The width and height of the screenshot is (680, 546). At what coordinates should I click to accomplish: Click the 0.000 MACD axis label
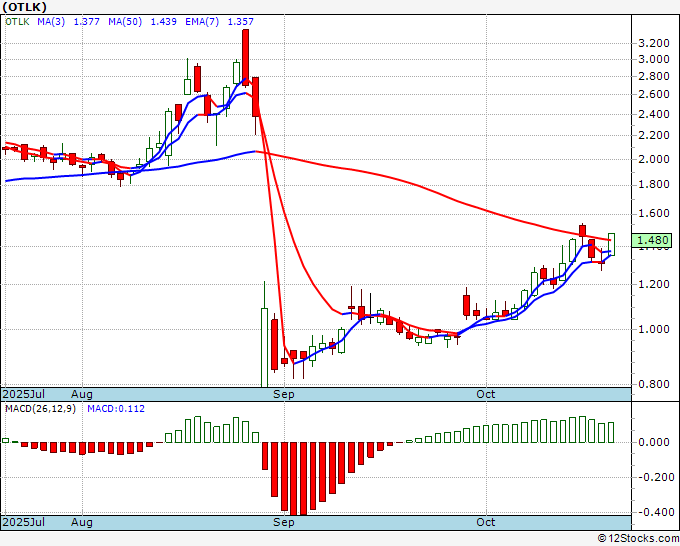pyautogui.click(x=654, y=442)
